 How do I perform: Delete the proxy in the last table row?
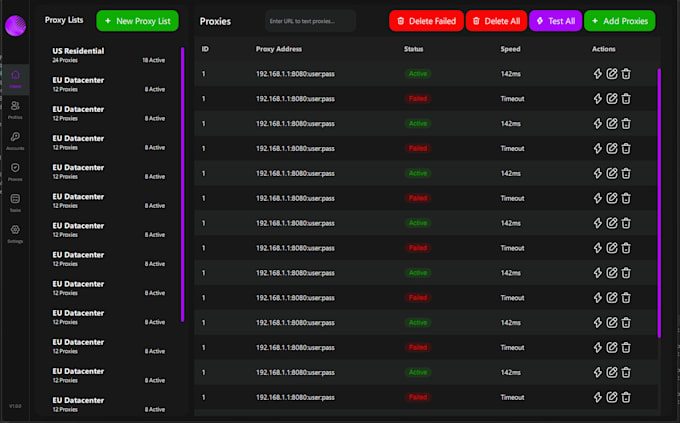pyautogui.click(x=626, y=397)
